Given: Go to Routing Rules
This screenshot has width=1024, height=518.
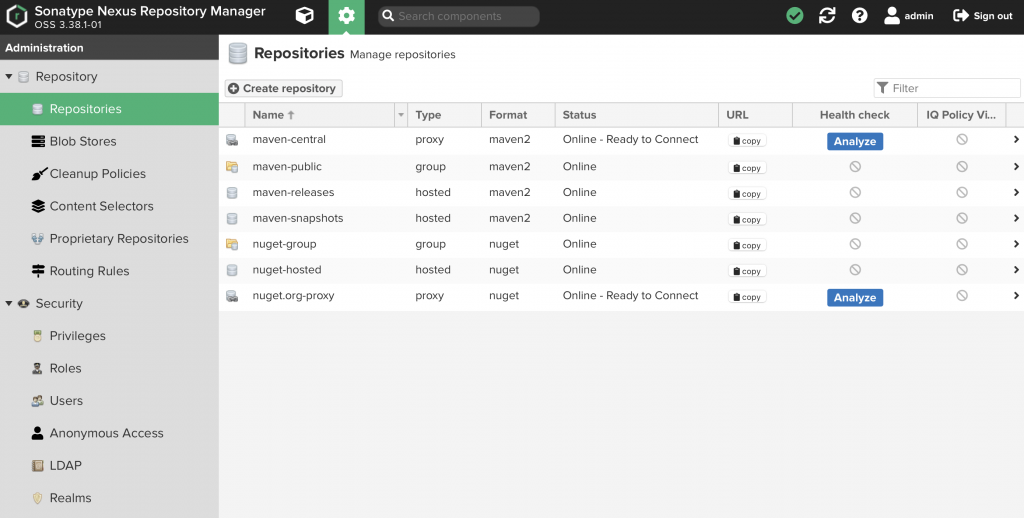Looking at the screenshot, I should (x=89, y=271).
